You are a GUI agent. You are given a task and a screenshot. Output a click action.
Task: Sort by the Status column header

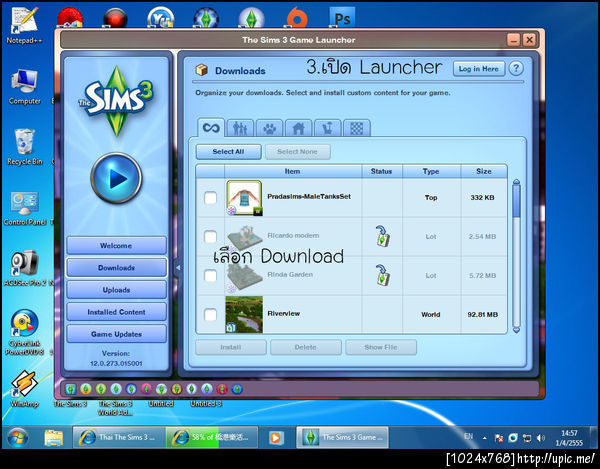coord(382,171)
